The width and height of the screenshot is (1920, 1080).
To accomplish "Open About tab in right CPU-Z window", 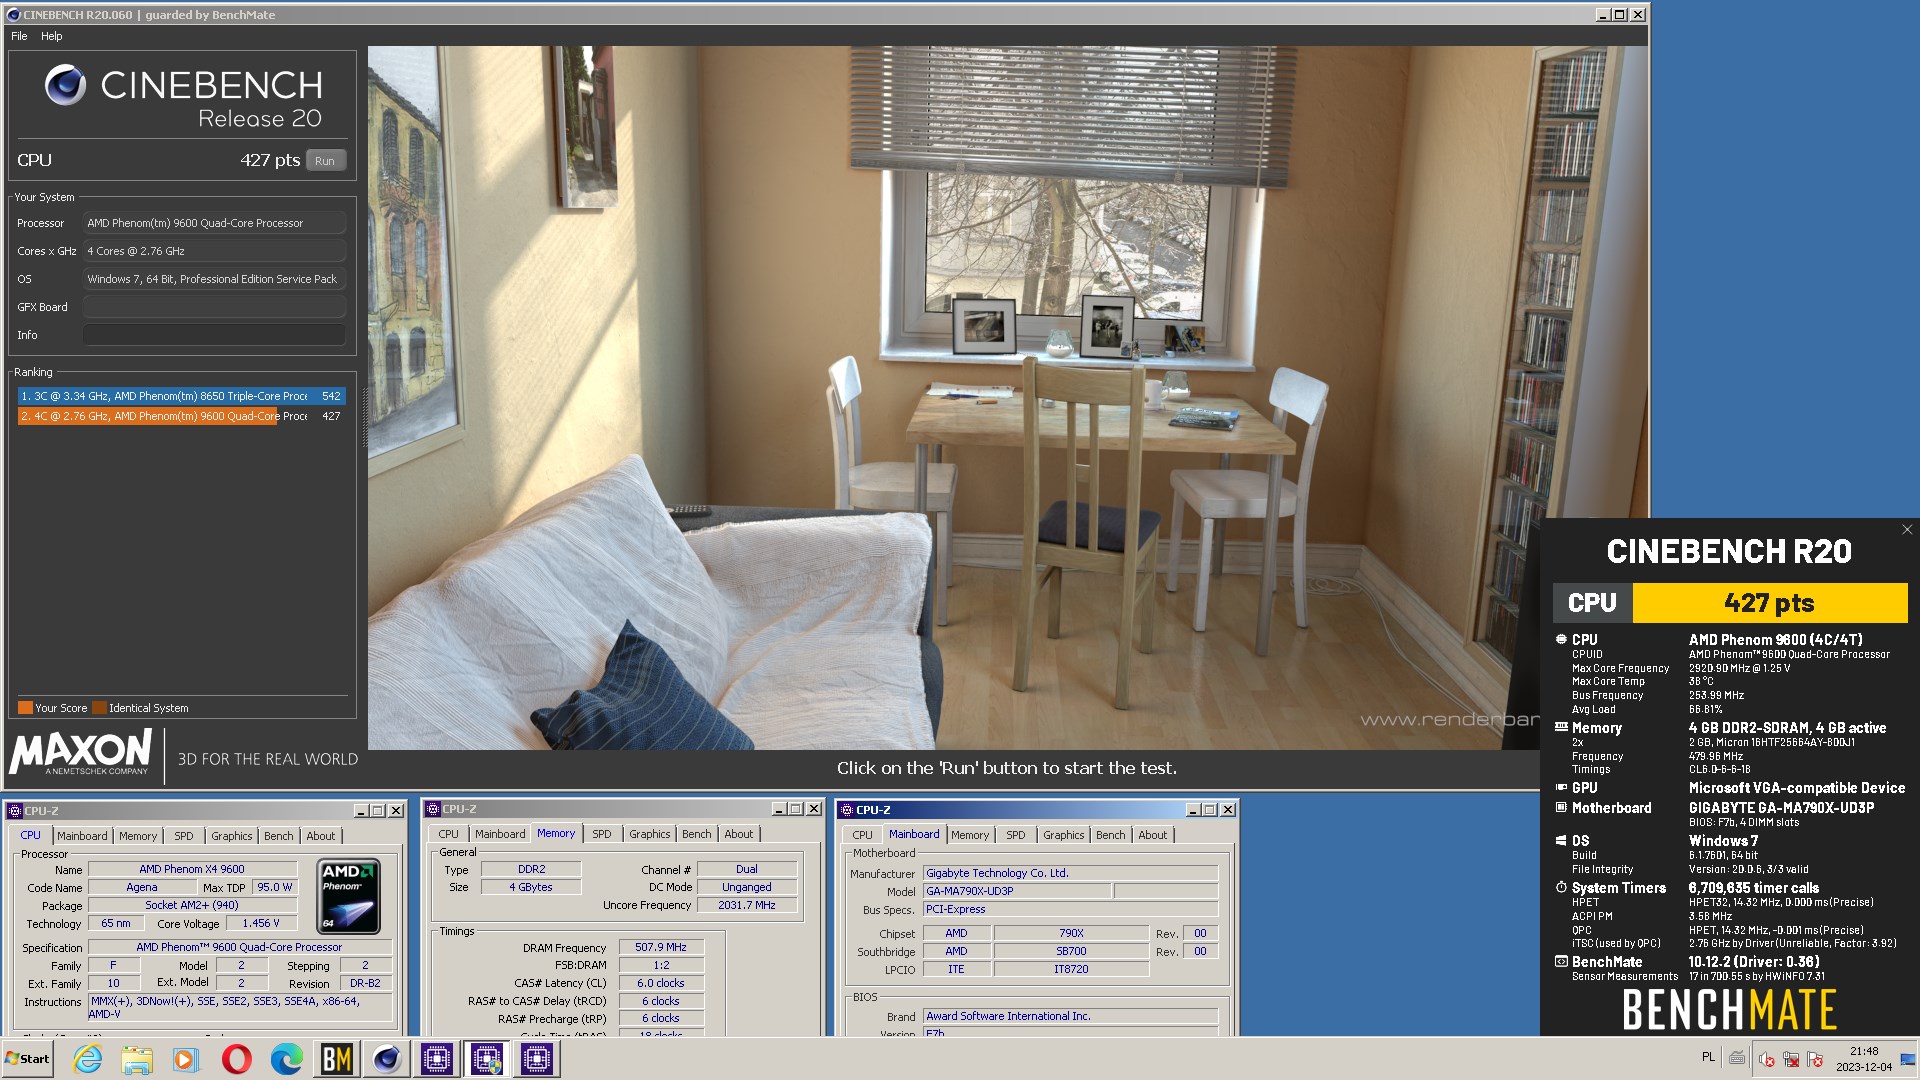I will pyautogui.click(x=1153, y=835).
